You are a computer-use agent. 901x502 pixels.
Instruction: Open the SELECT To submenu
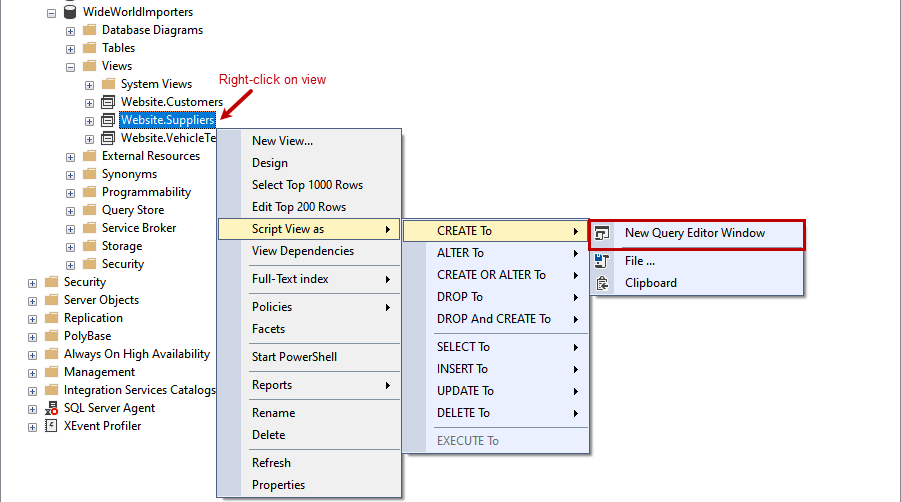tap(495, 347)
